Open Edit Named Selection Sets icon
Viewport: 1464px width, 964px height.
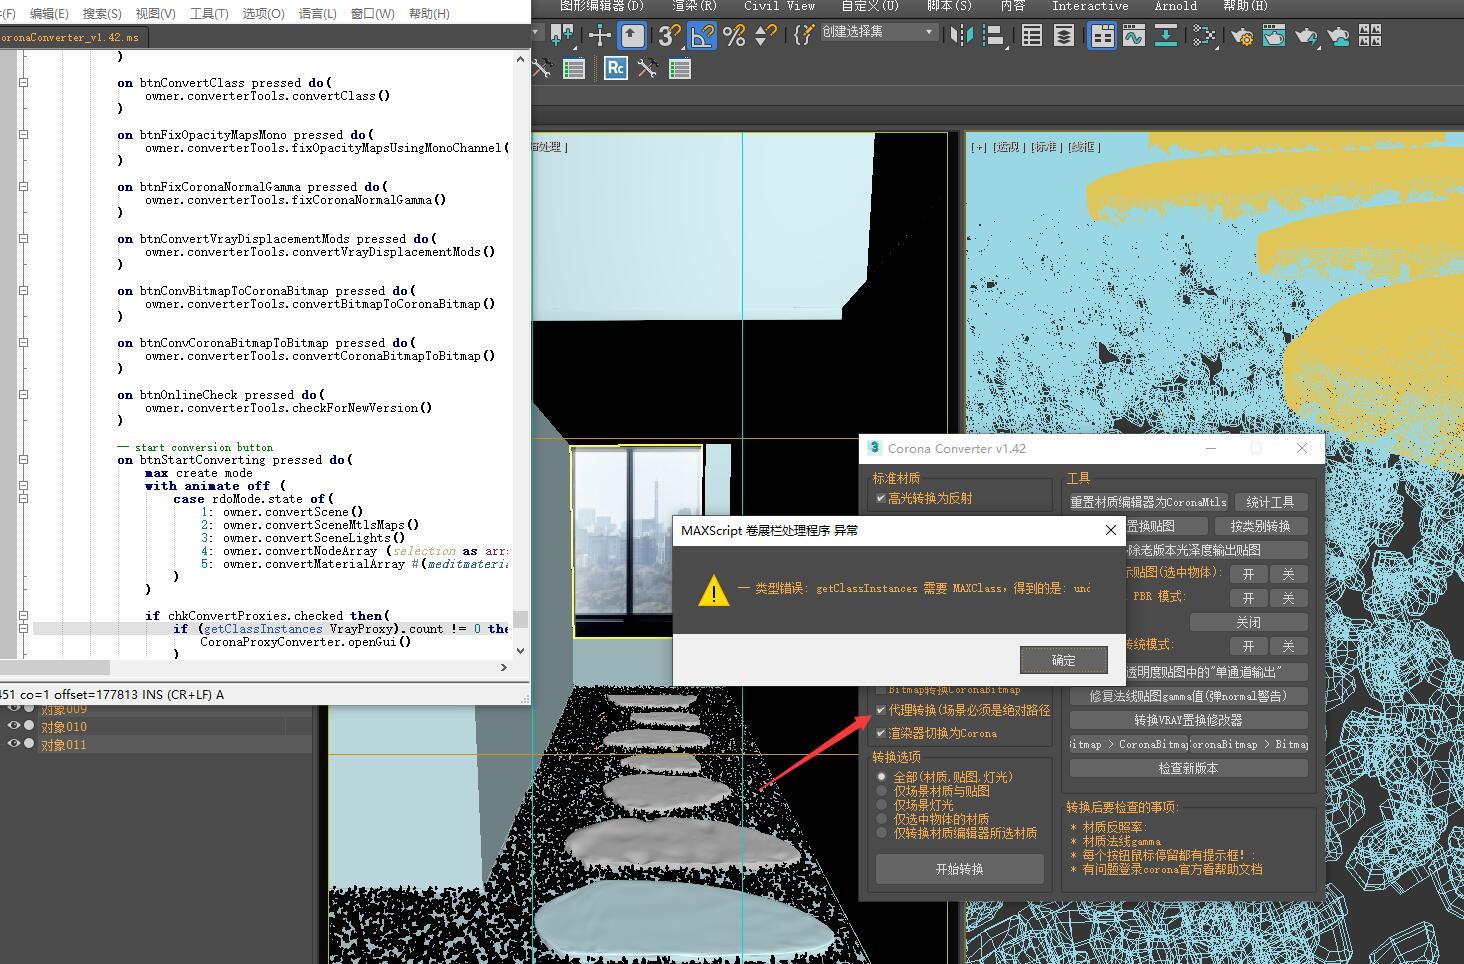point(804,36)
